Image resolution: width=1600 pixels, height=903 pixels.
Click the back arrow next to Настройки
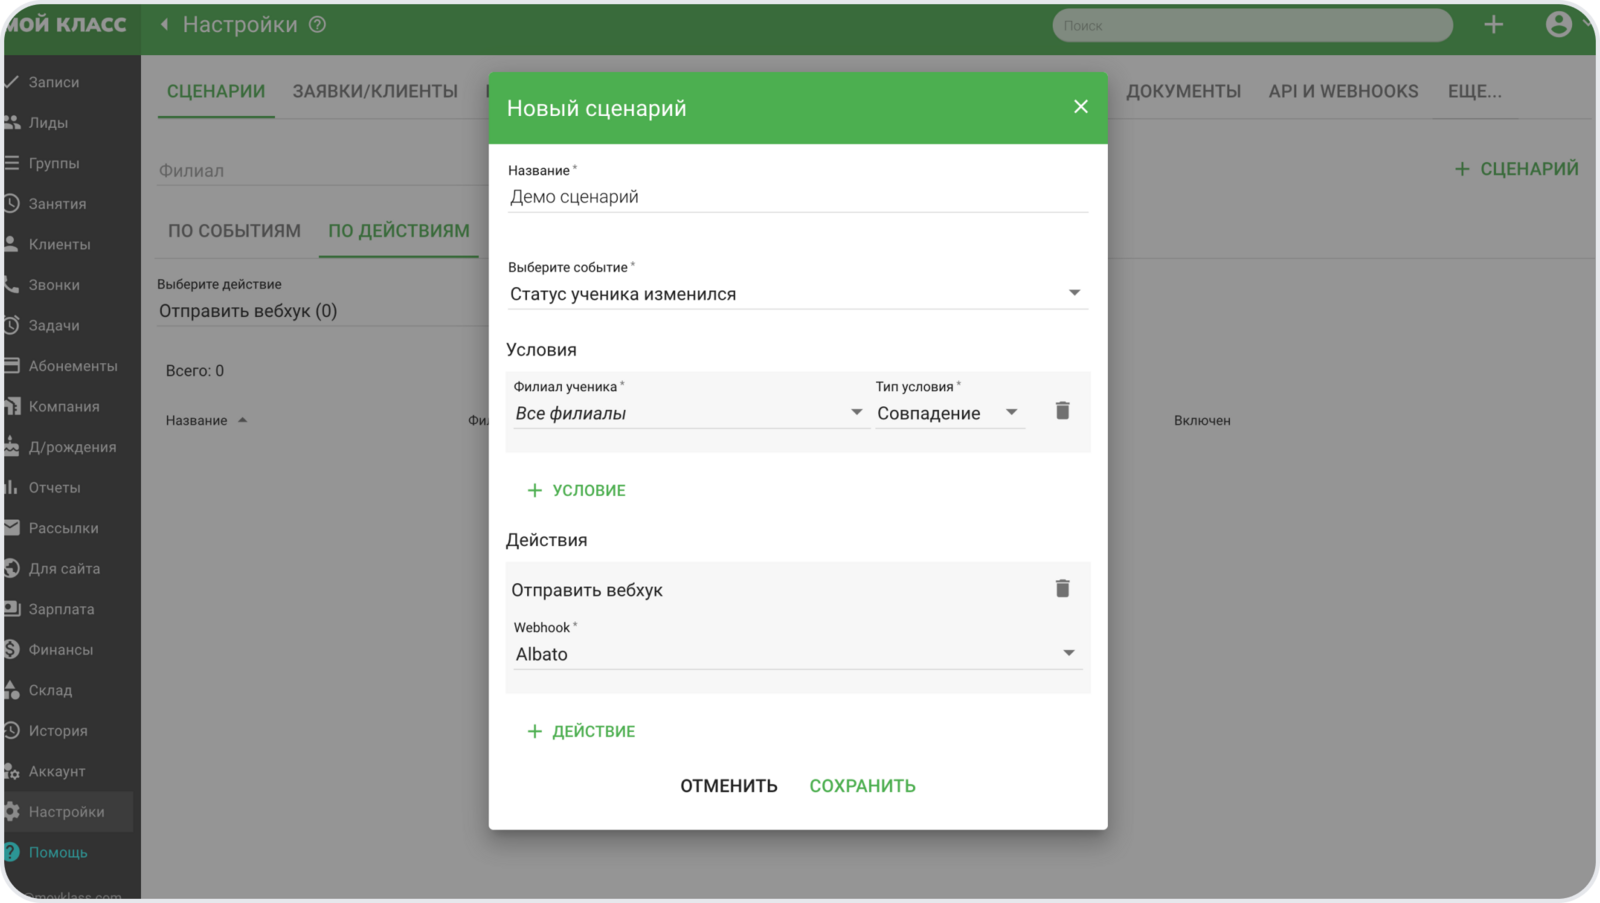click(x=165, y=25)
